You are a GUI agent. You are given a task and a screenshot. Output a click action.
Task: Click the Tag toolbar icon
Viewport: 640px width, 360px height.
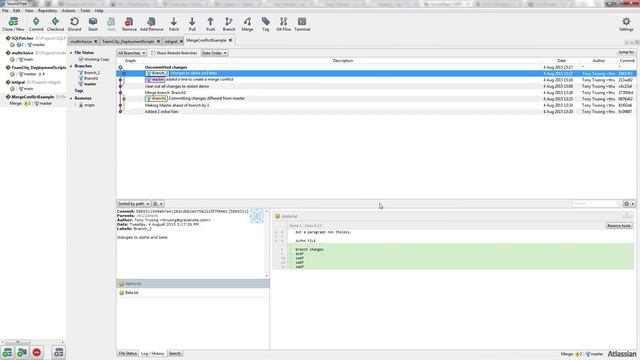(265, 24)
